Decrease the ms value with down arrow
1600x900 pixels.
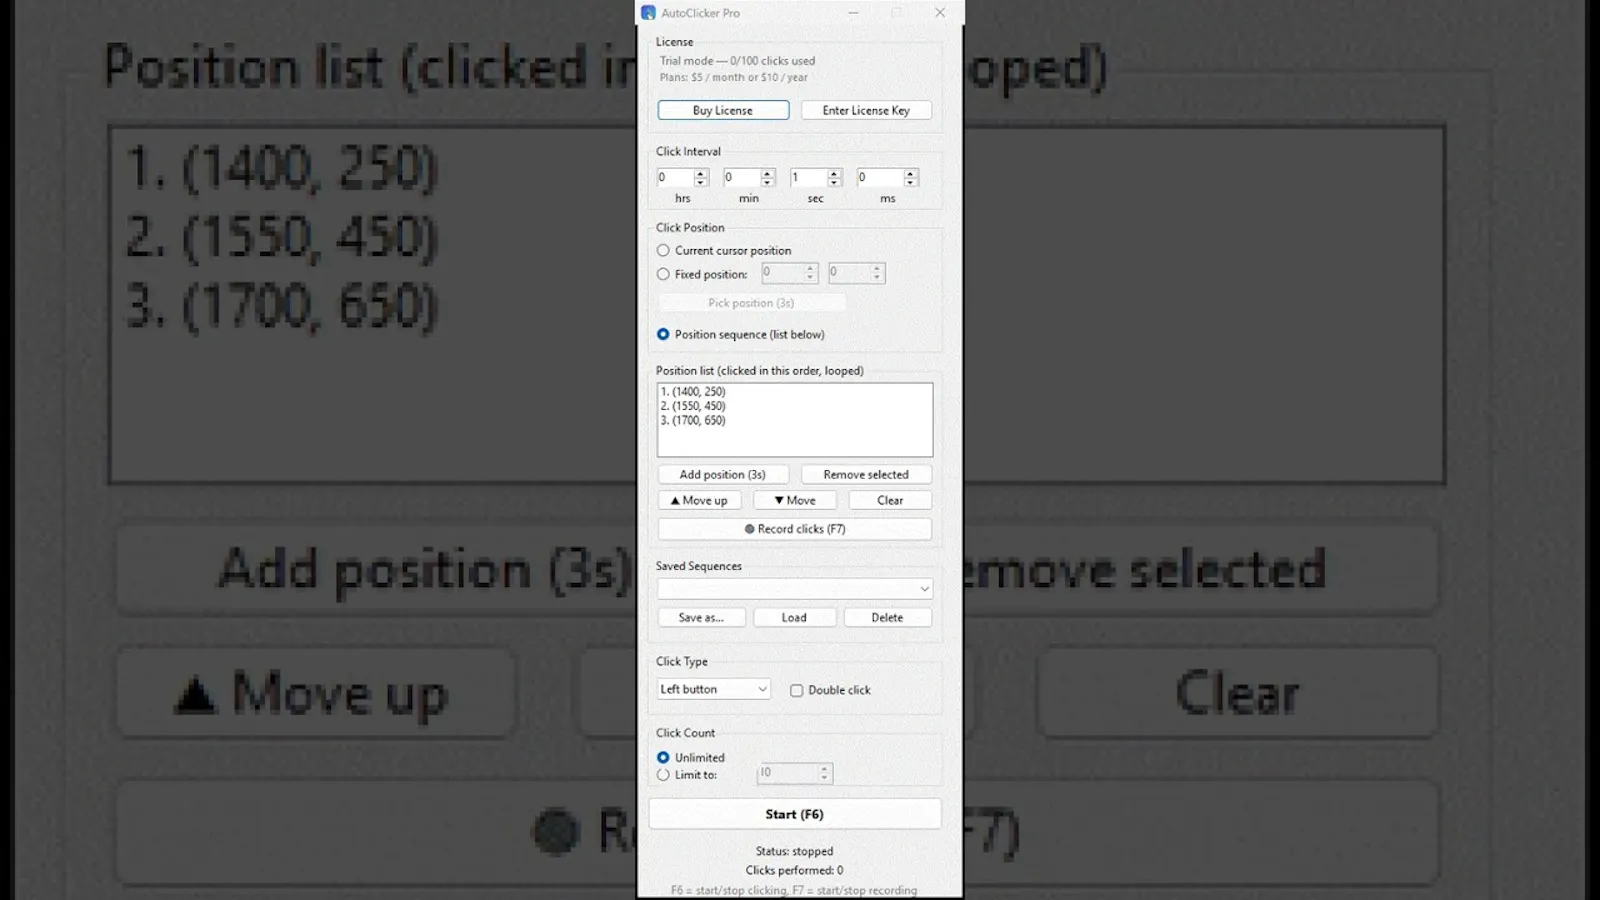point(911,182)
